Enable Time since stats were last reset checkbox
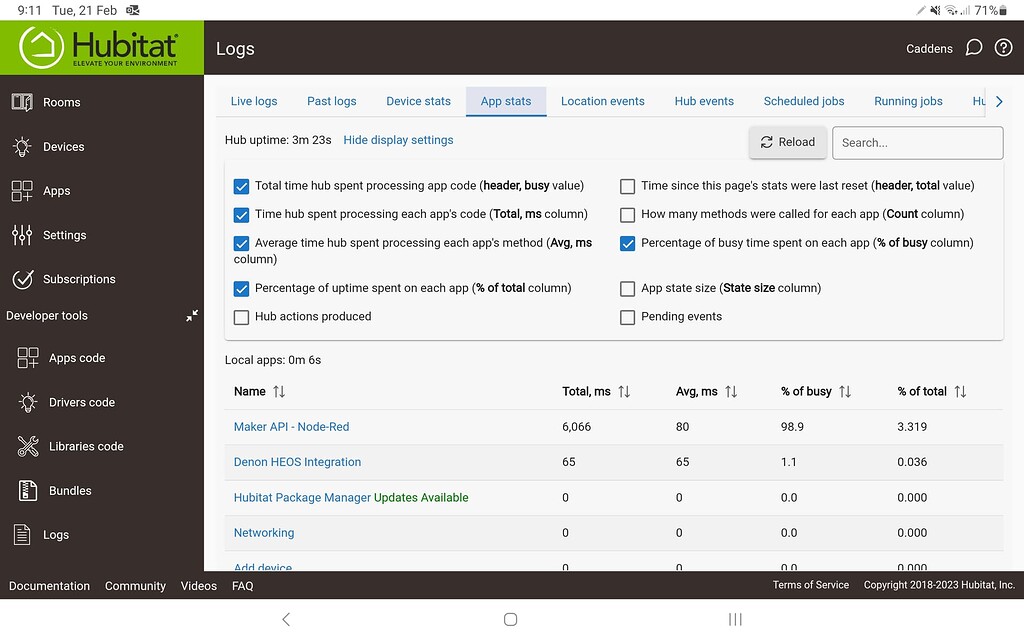 click(x=627, y=186)
